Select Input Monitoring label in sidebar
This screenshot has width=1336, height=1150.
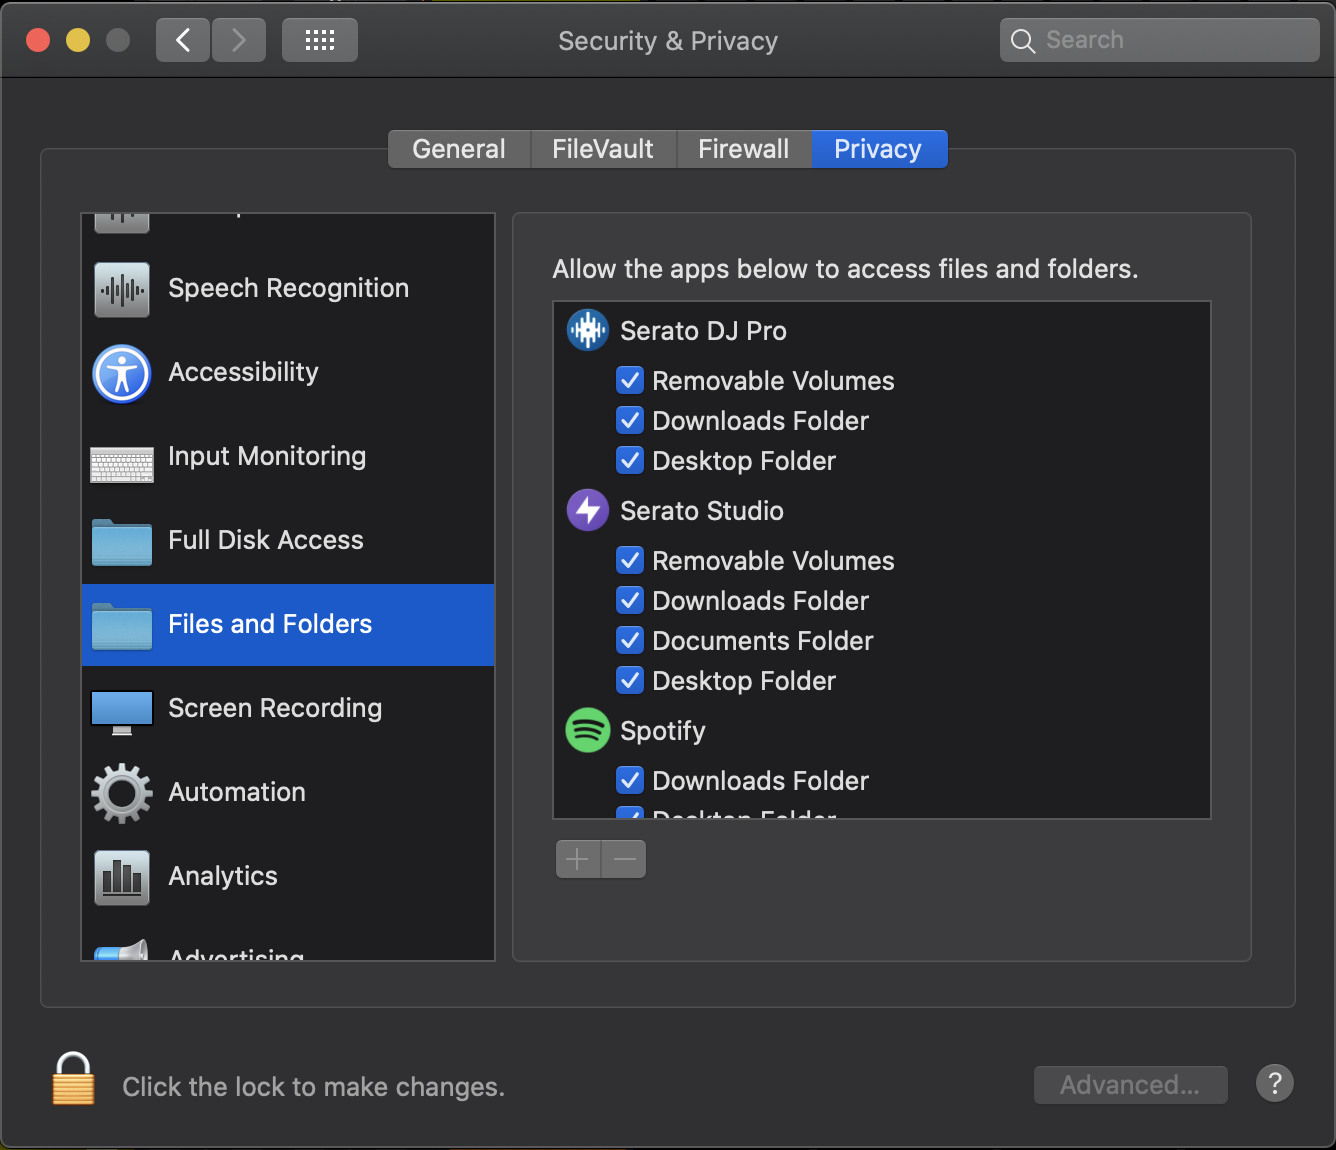click(x=267, y=456)
